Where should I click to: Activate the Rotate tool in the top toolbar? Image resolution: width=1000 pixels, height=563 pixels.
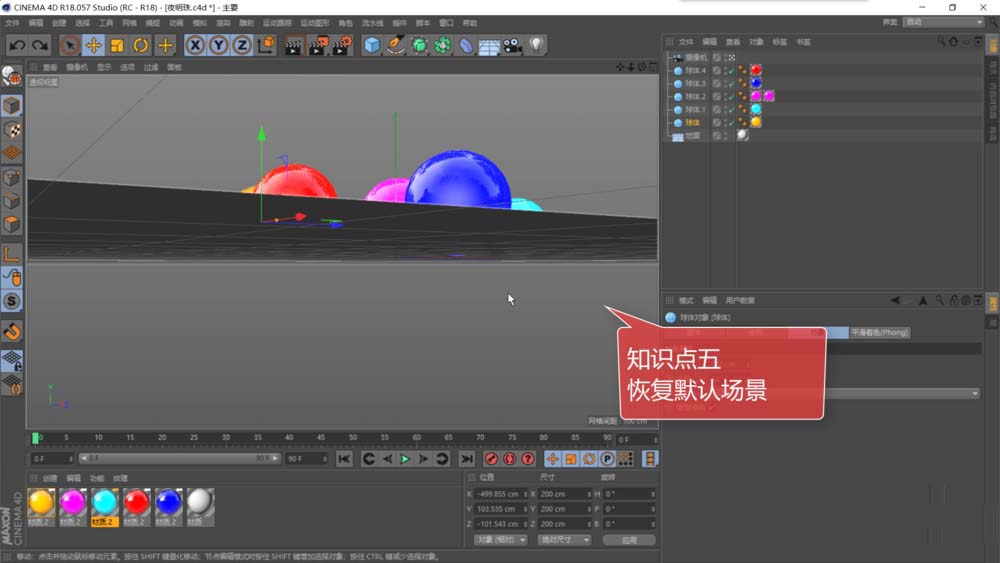pos(141,45)
